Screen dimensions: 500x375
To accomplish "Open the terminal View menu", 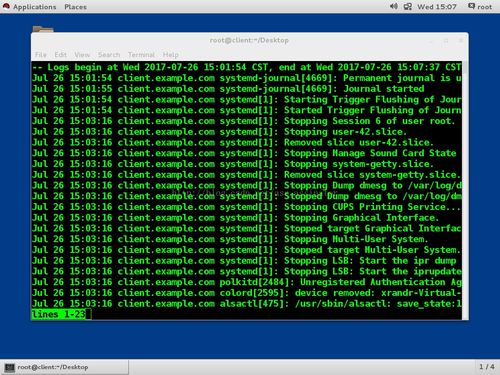I will click(82, 55).
